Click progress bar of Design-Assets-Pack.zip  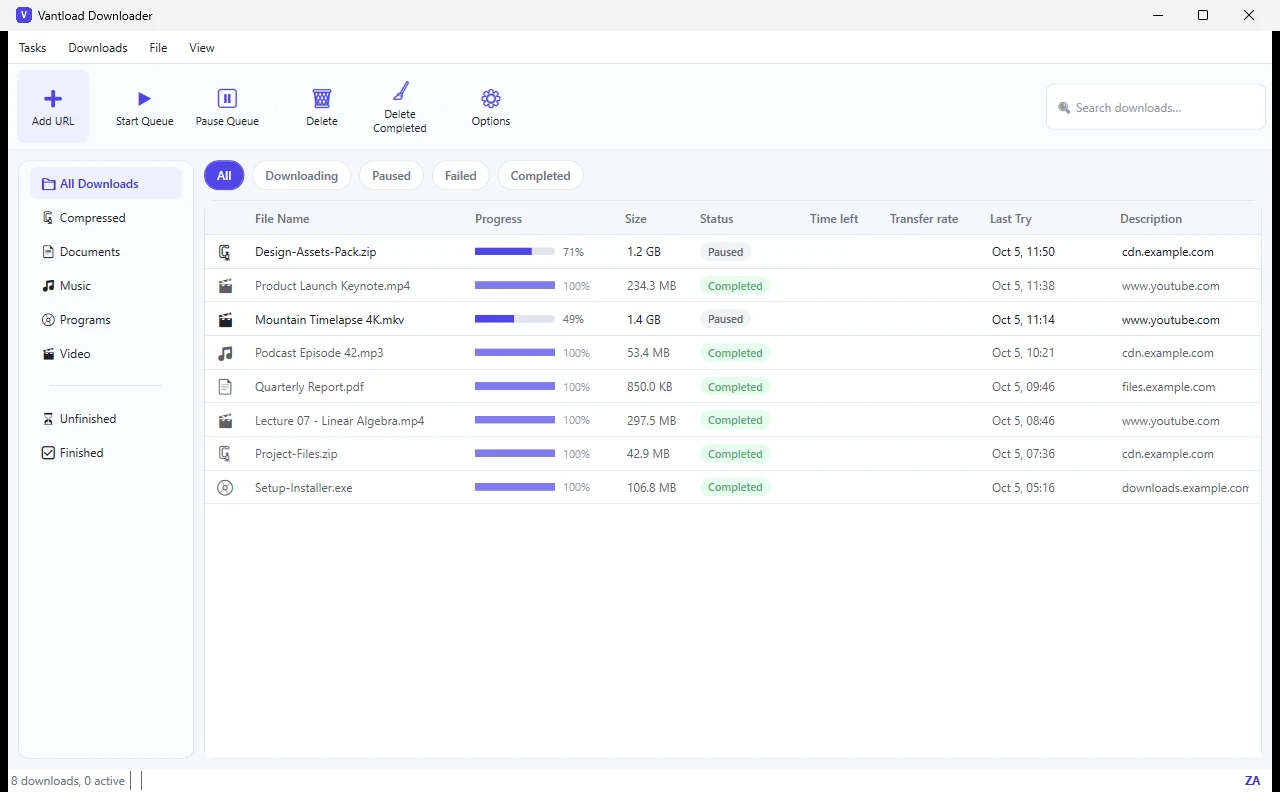tap(515, 252)
